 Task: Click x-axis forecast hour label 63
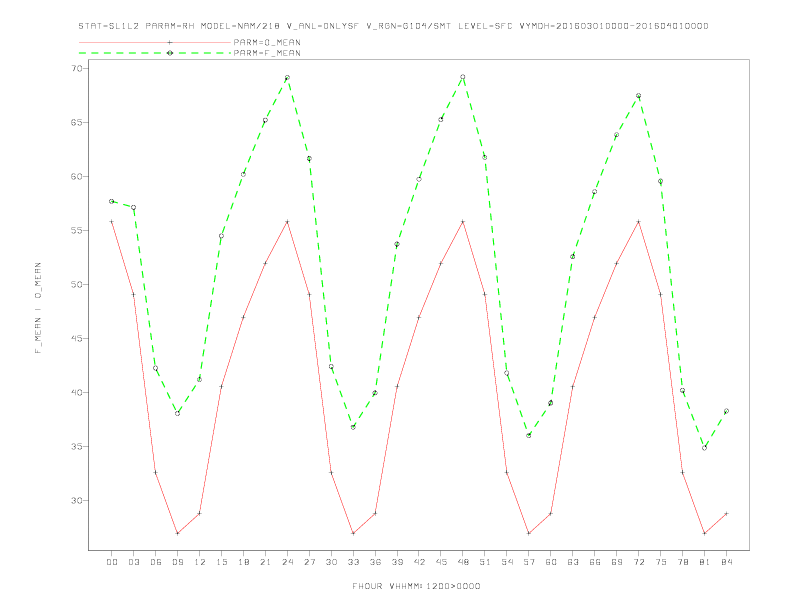click(573, 562)
